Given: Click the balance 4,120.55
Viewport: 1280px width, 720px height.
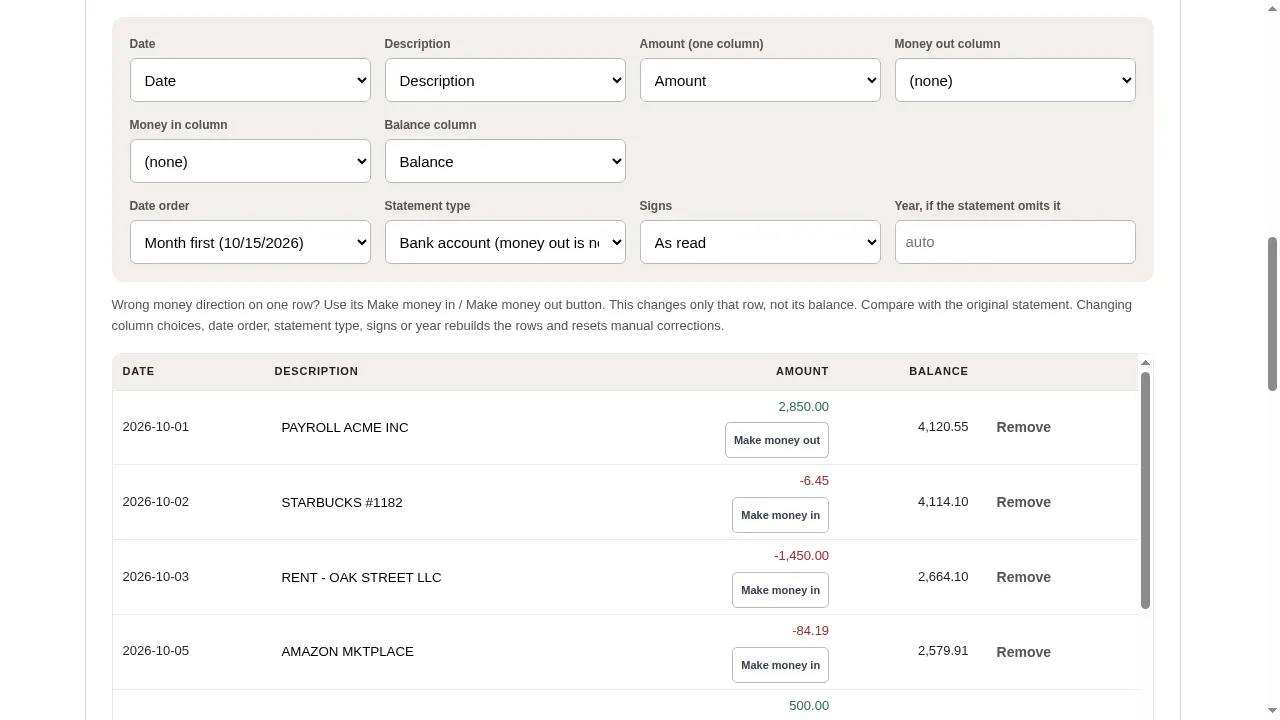Looking at the screenshot, I should [x=943, y=427].
